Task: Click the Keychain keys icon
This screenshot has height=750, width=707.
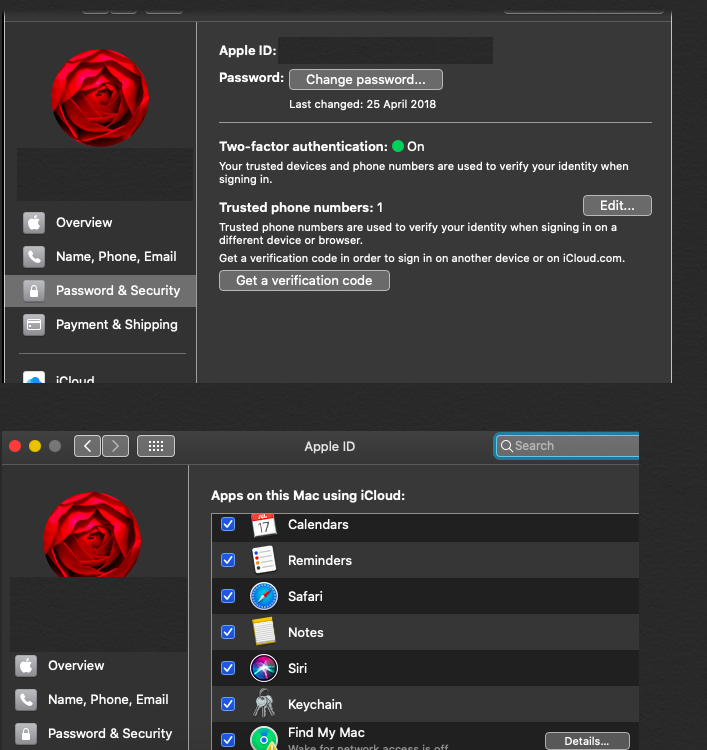Action: pyautogui.click(x=264, y=703)
